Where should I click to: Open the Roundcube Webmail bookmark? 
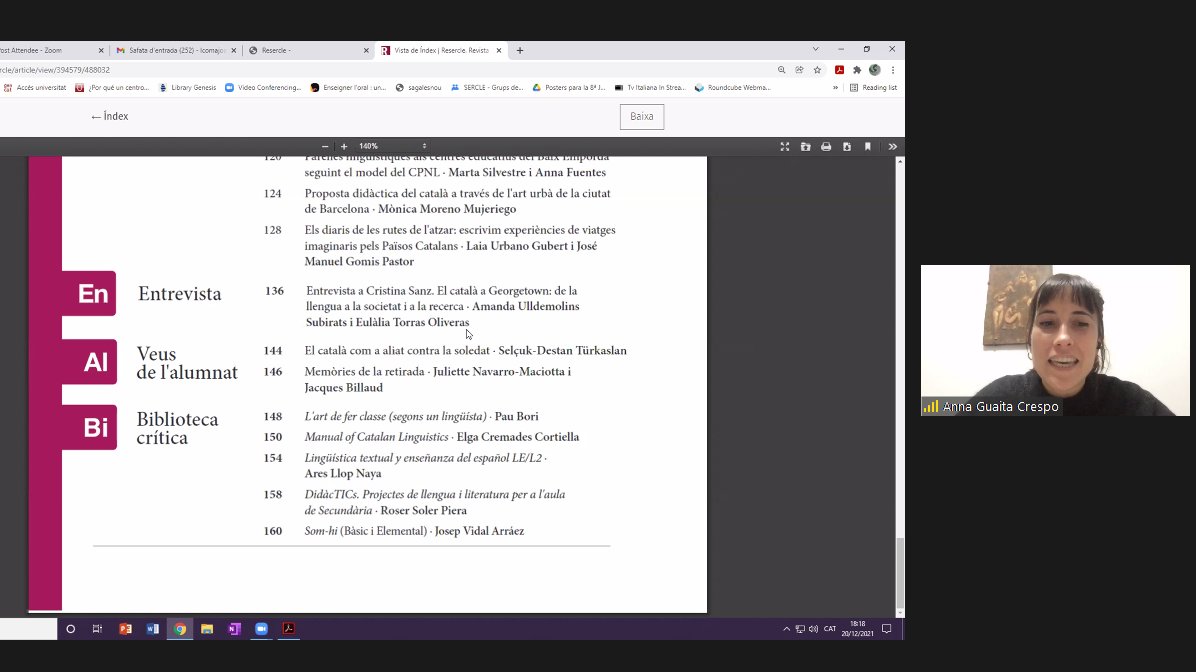pyautogui.click(x=732, y=88)
